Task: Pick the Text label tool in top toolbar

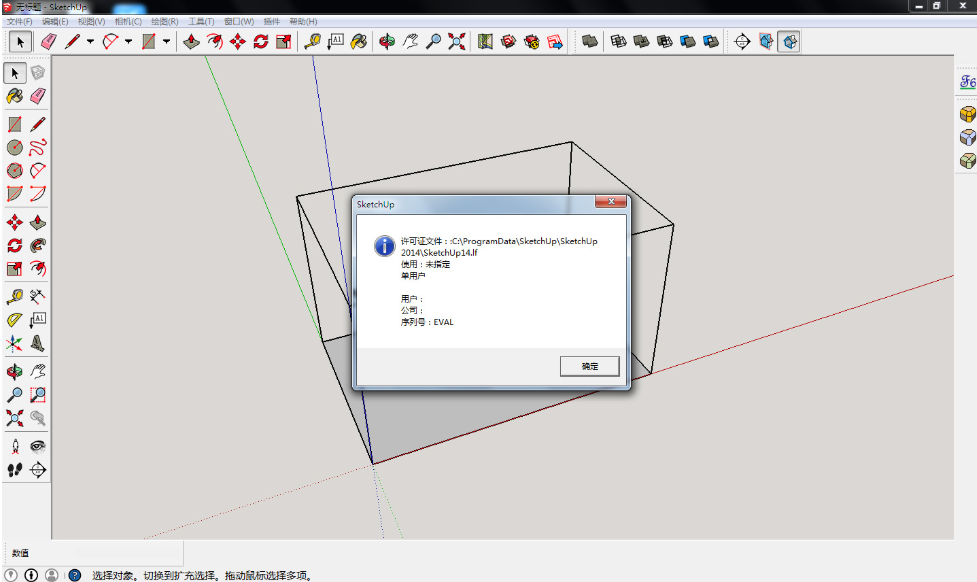Action: [336, 42]
